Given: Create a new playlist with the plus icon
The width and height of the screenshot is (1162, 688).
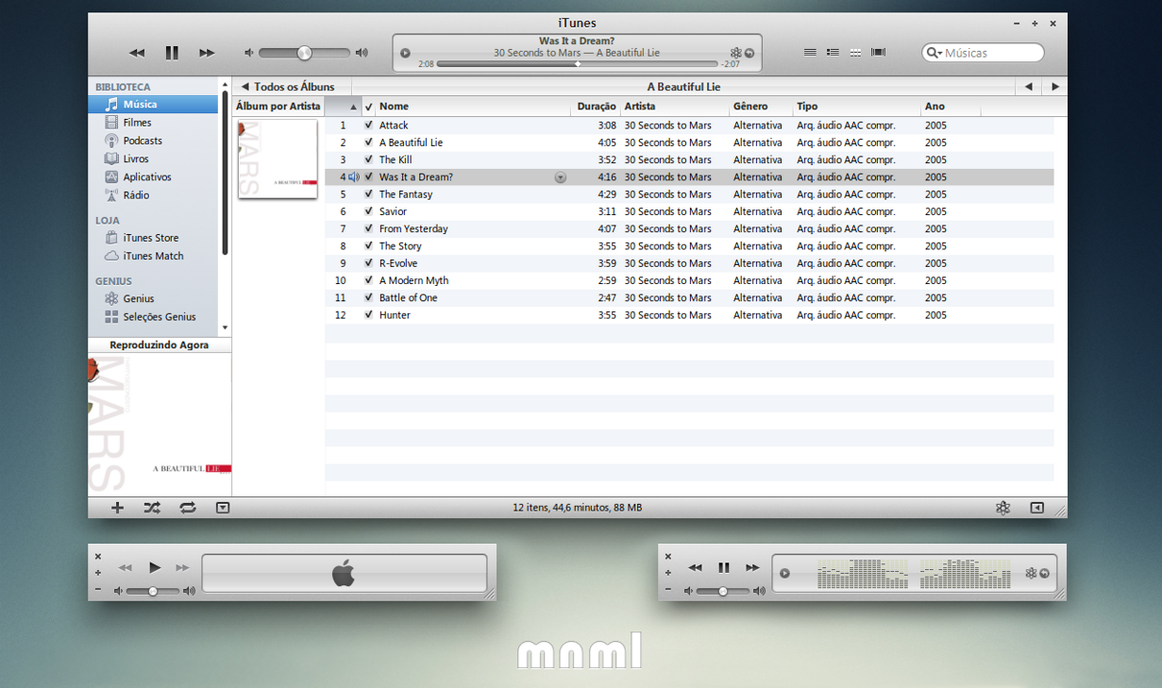Looking at the screenshot, I should coord(117,507).
